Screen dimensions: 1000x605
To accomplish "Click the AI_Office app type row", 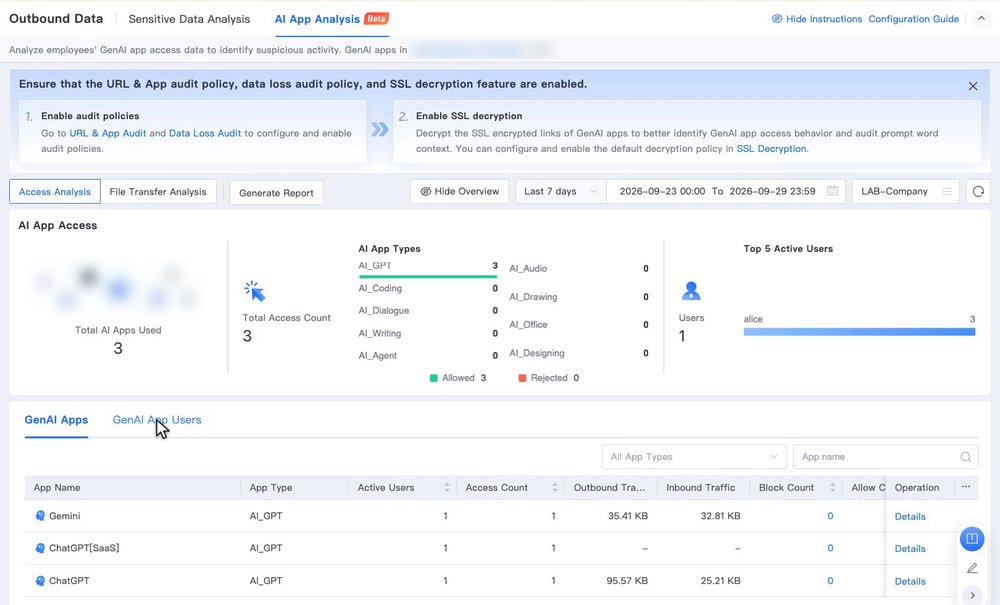I will pos(579,324).
